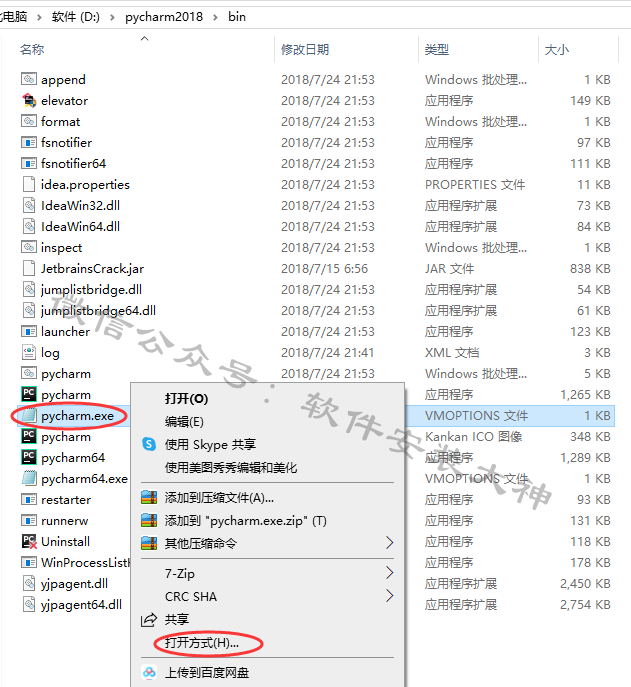Click the fsnotifier64 application icon
The height and width of the screenshot is (687, 631).
click(x=29, y=163)
